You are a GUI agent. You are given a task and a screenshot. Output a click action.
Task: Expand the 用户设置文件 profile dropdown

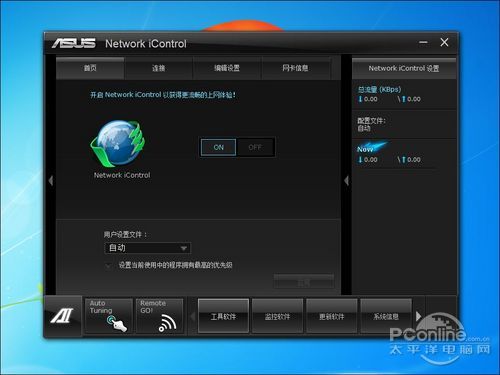[x=147, y=248]
